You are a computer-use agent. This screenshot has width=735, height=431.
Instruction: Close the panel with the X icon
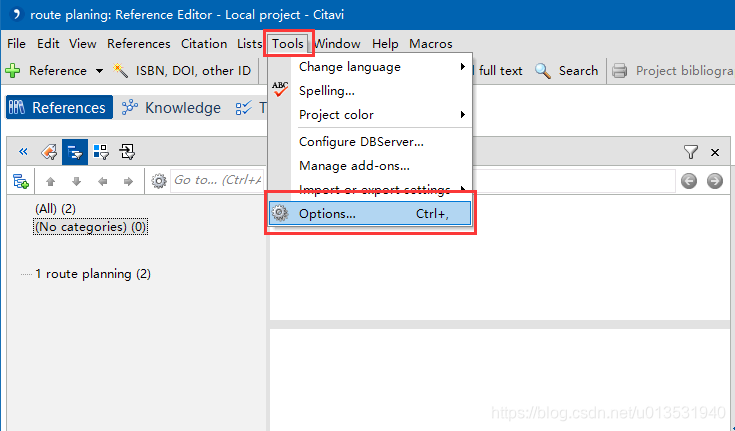click(x=715, y=152)
